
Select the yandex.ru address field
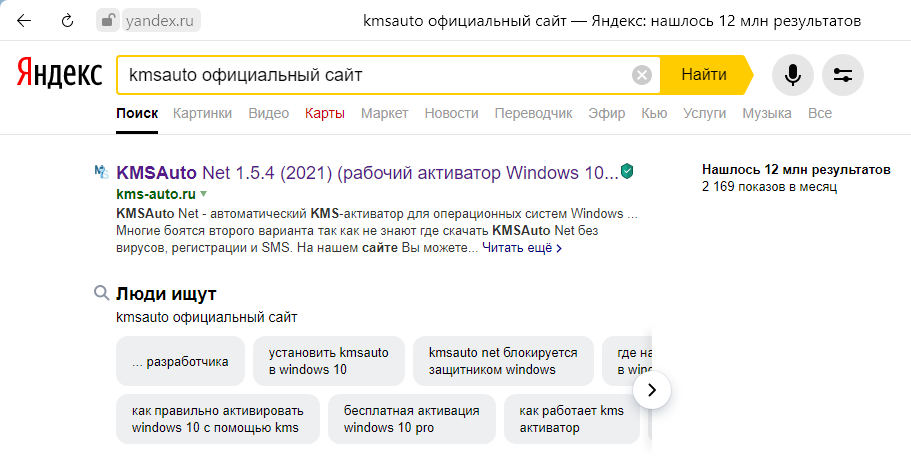[x=161, y=21]
